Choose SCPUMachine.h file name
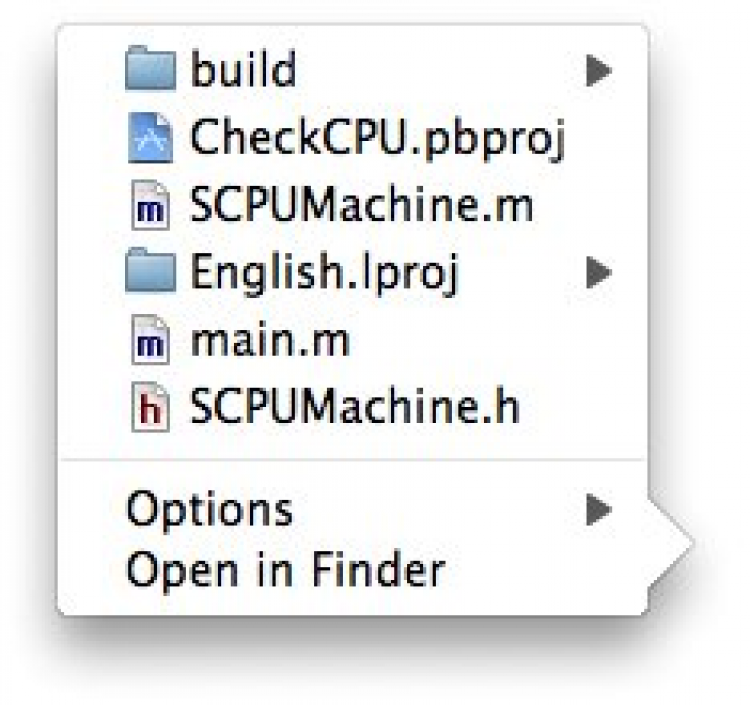 pyautogui.click(x=354, y=410)
